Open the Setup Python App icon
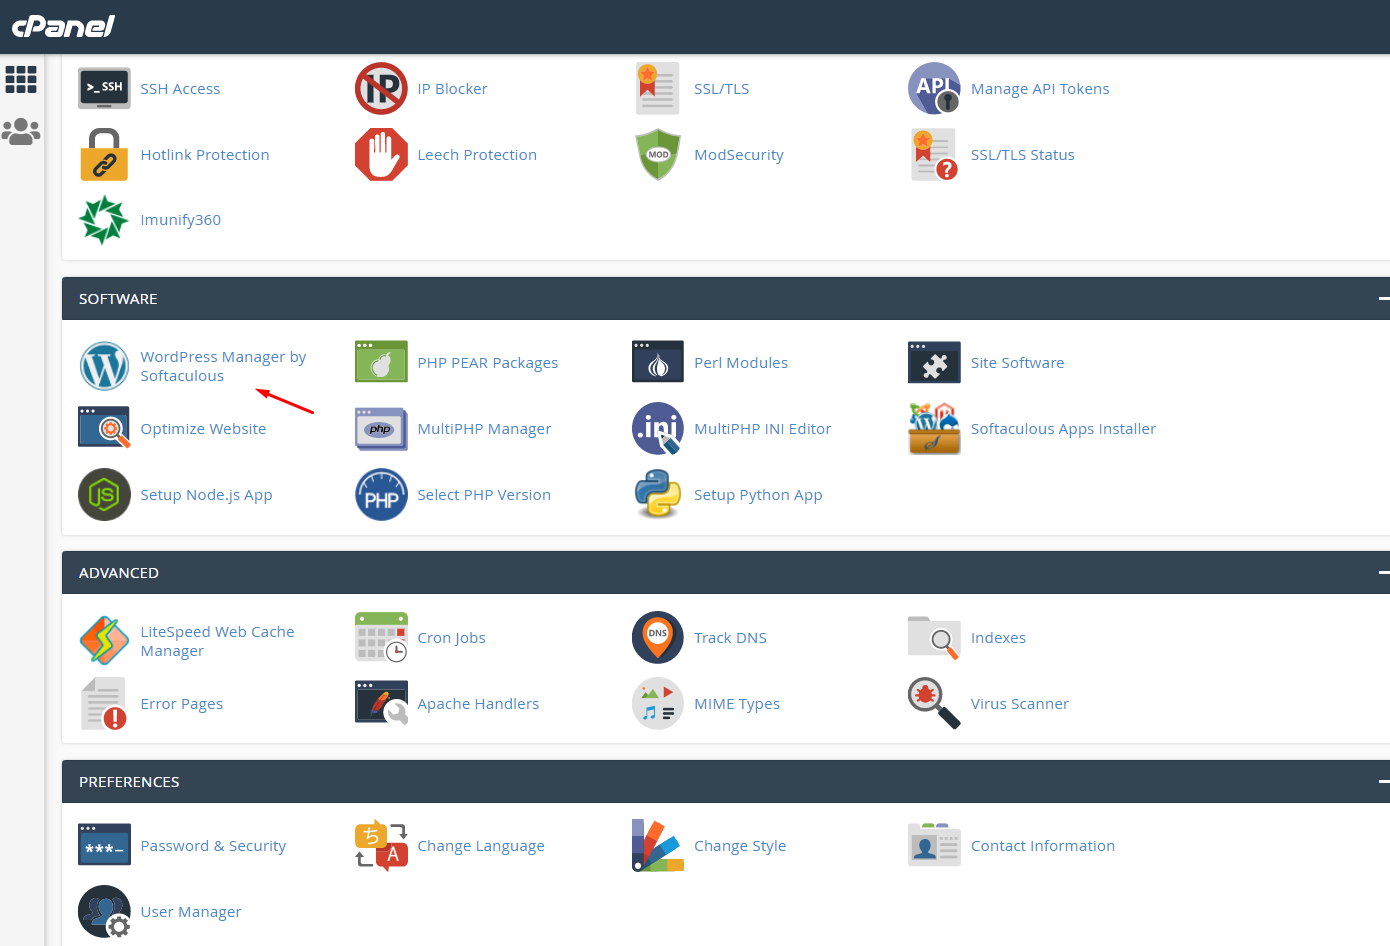Viewport: 1390px width, 946px height. click(x=658, y=495)
